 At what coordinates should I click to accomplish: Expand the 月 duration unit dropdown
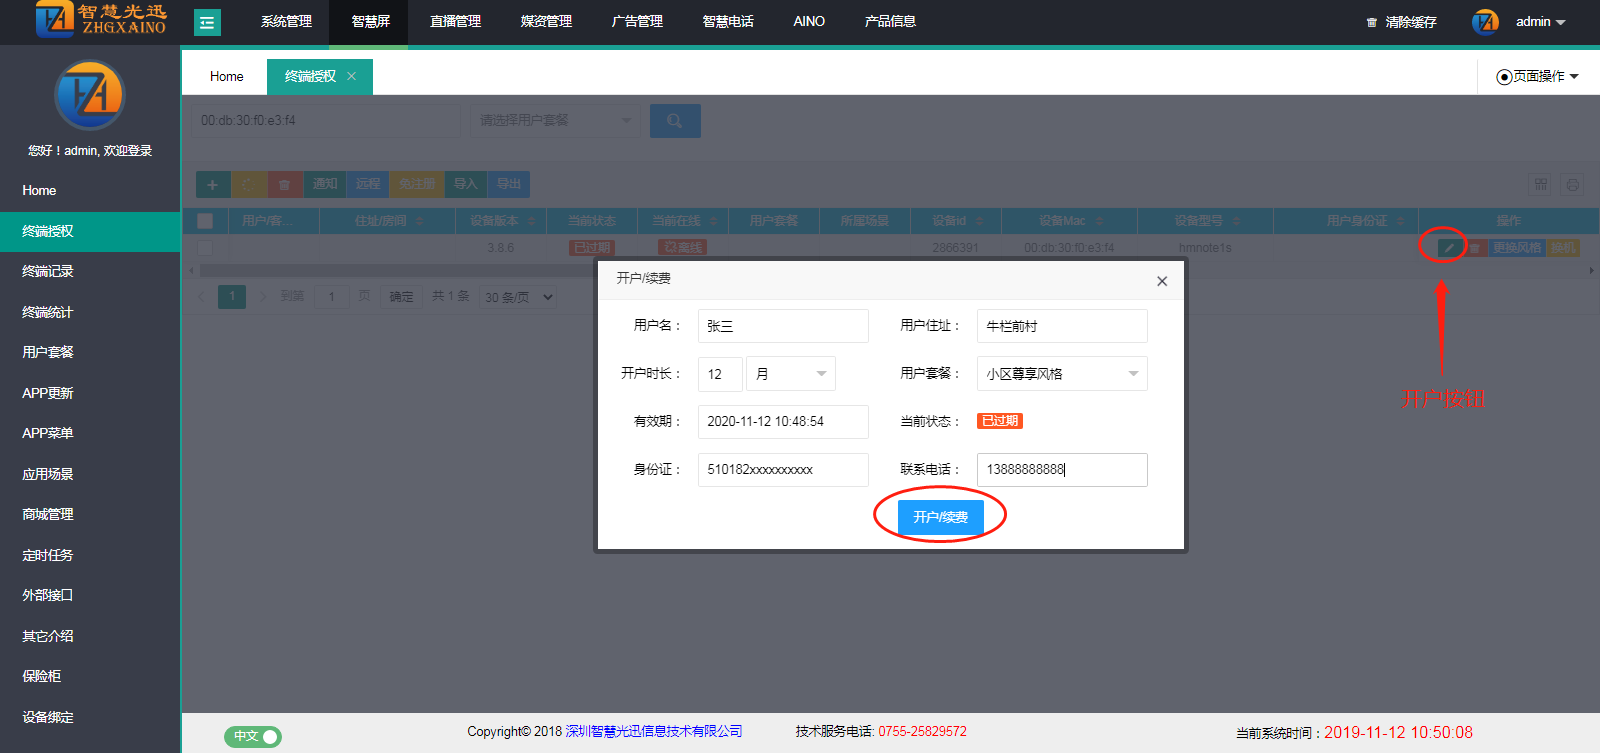click(x=791, y=374)
